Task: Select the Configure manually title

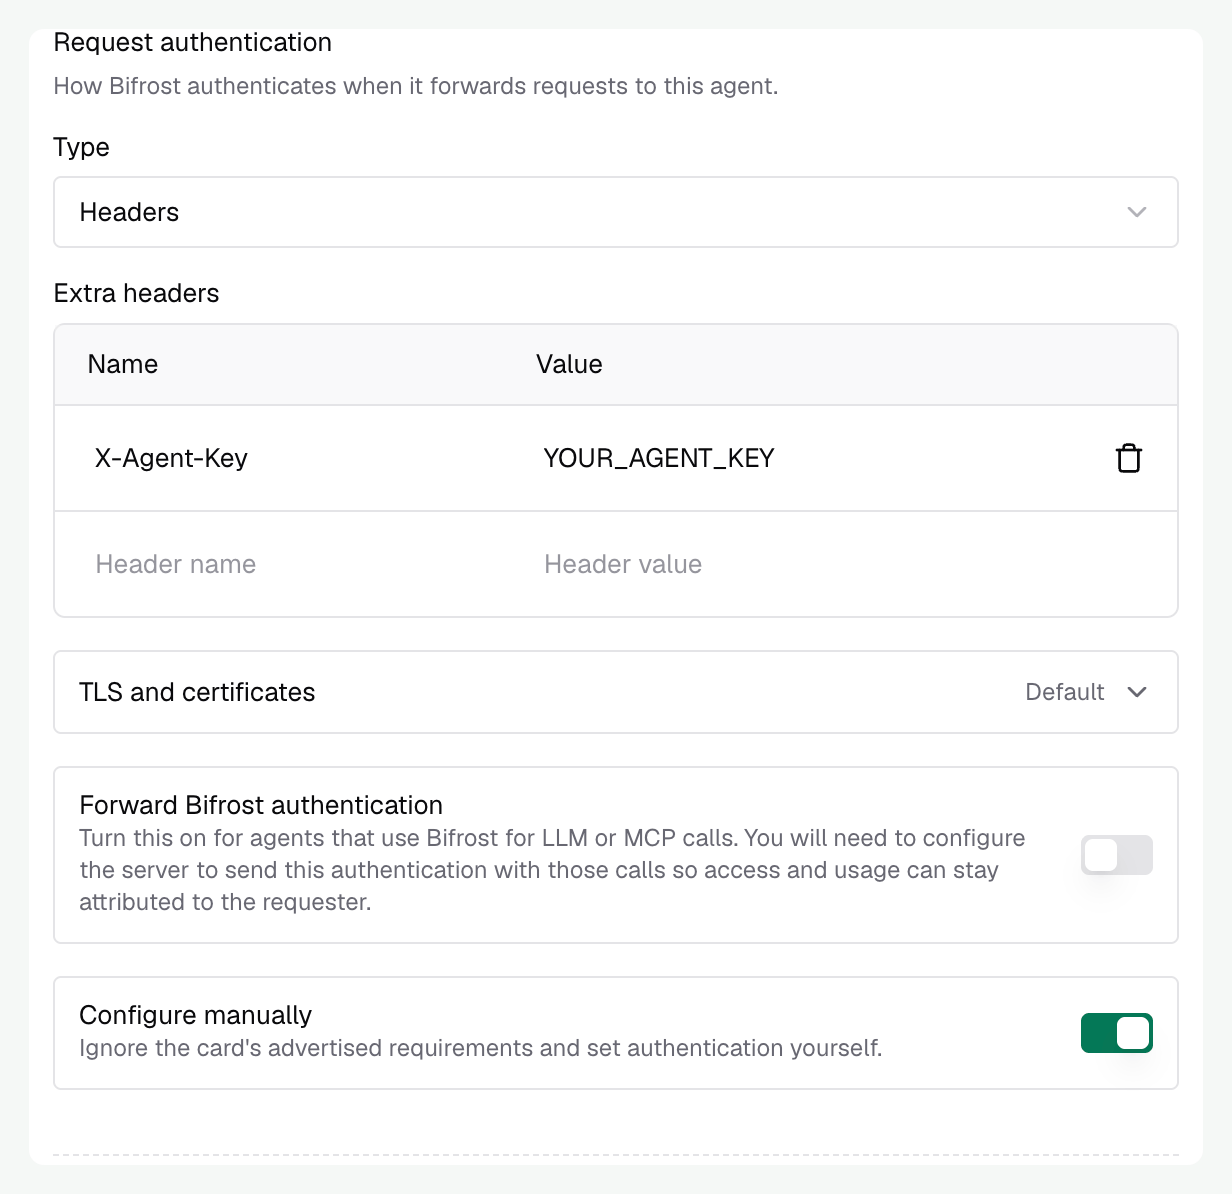Action: (196, 1015)
